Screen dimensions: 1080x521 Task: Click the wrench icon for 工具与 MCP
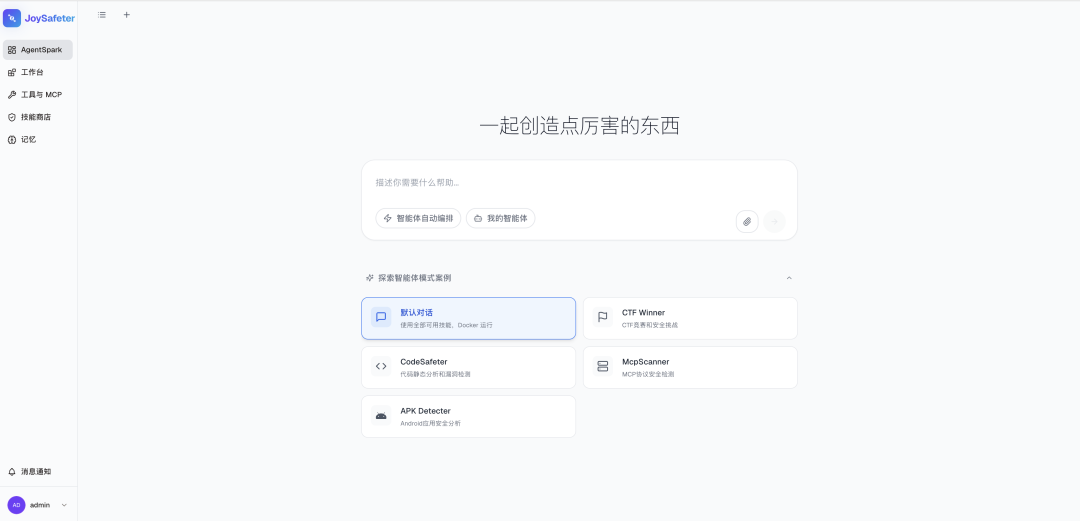point(12,94)
